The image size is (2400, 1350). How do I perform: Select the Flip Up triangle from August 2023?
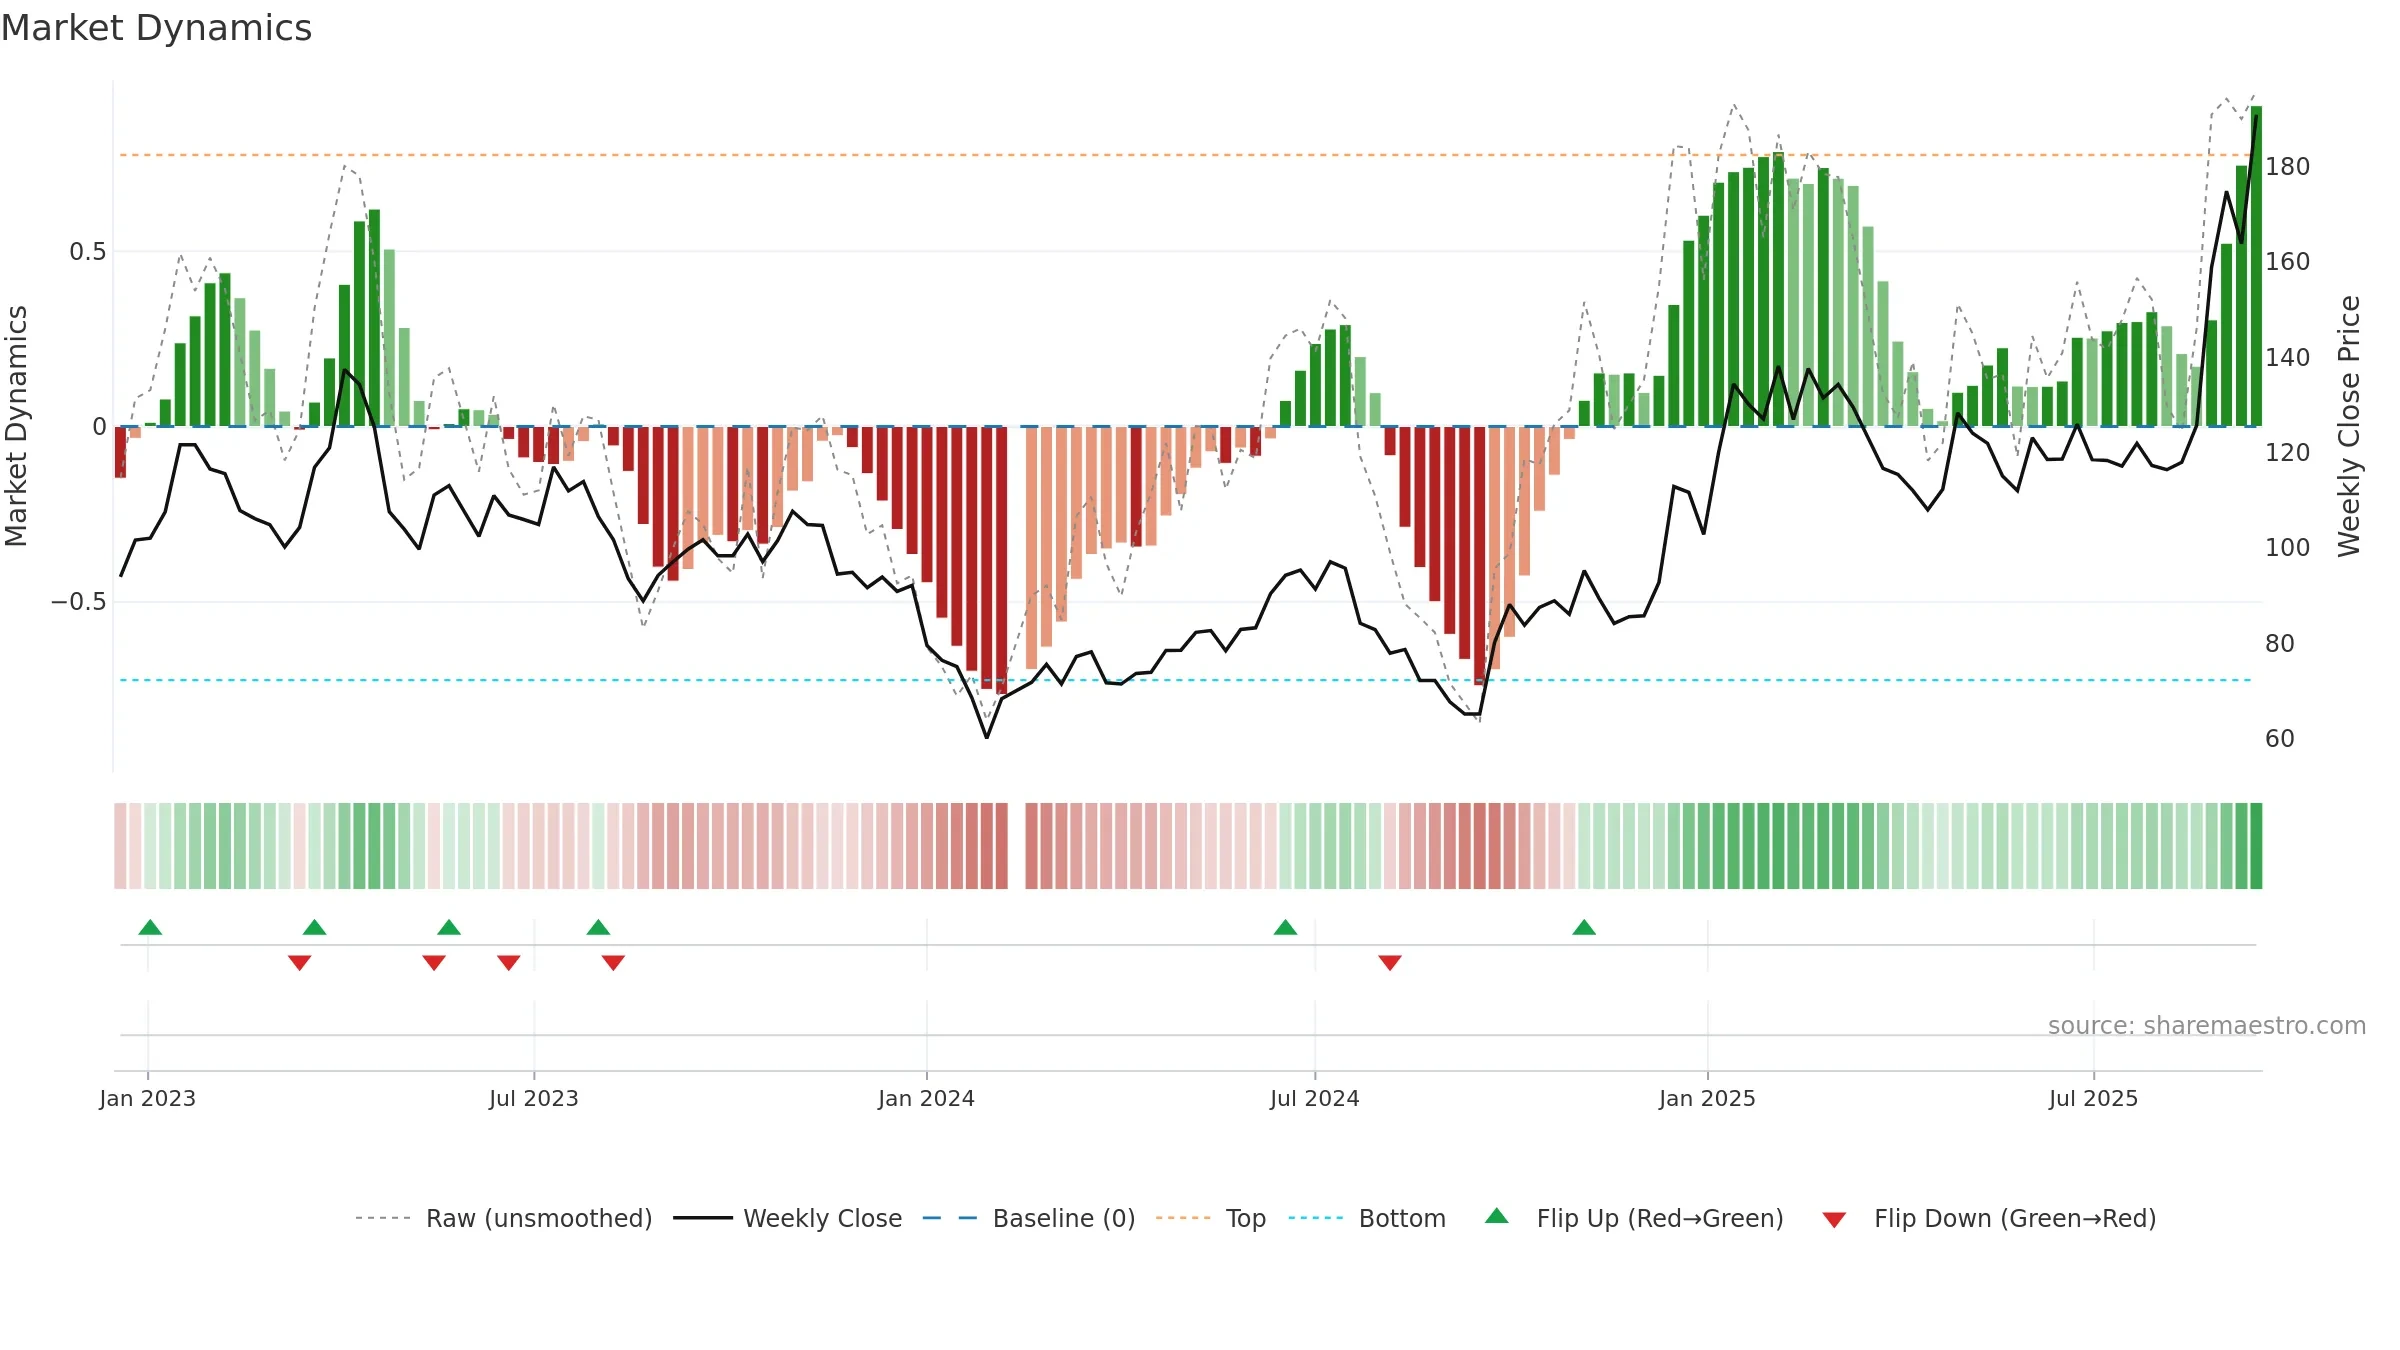(x=598, y=927)
